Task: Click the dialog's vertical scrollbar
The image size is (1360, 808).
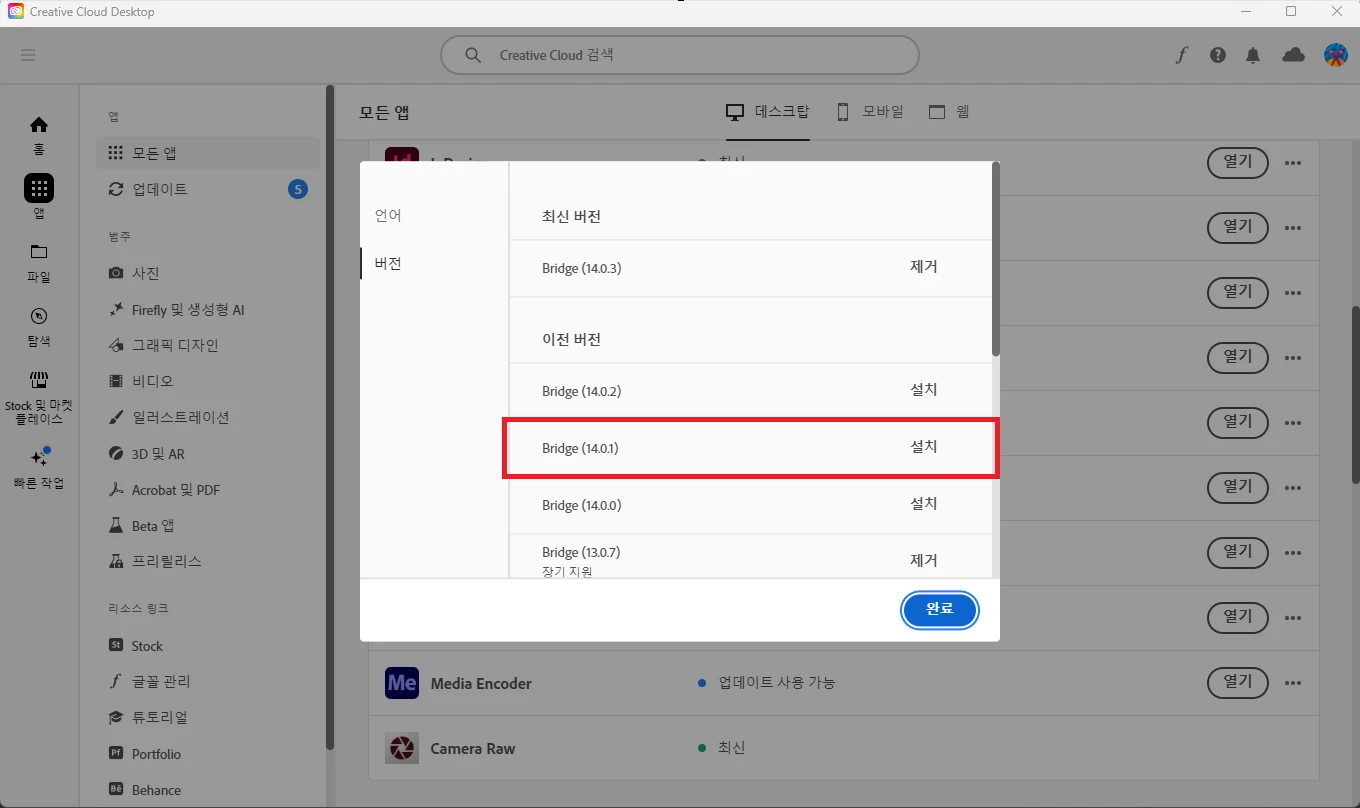Action: 995,260
